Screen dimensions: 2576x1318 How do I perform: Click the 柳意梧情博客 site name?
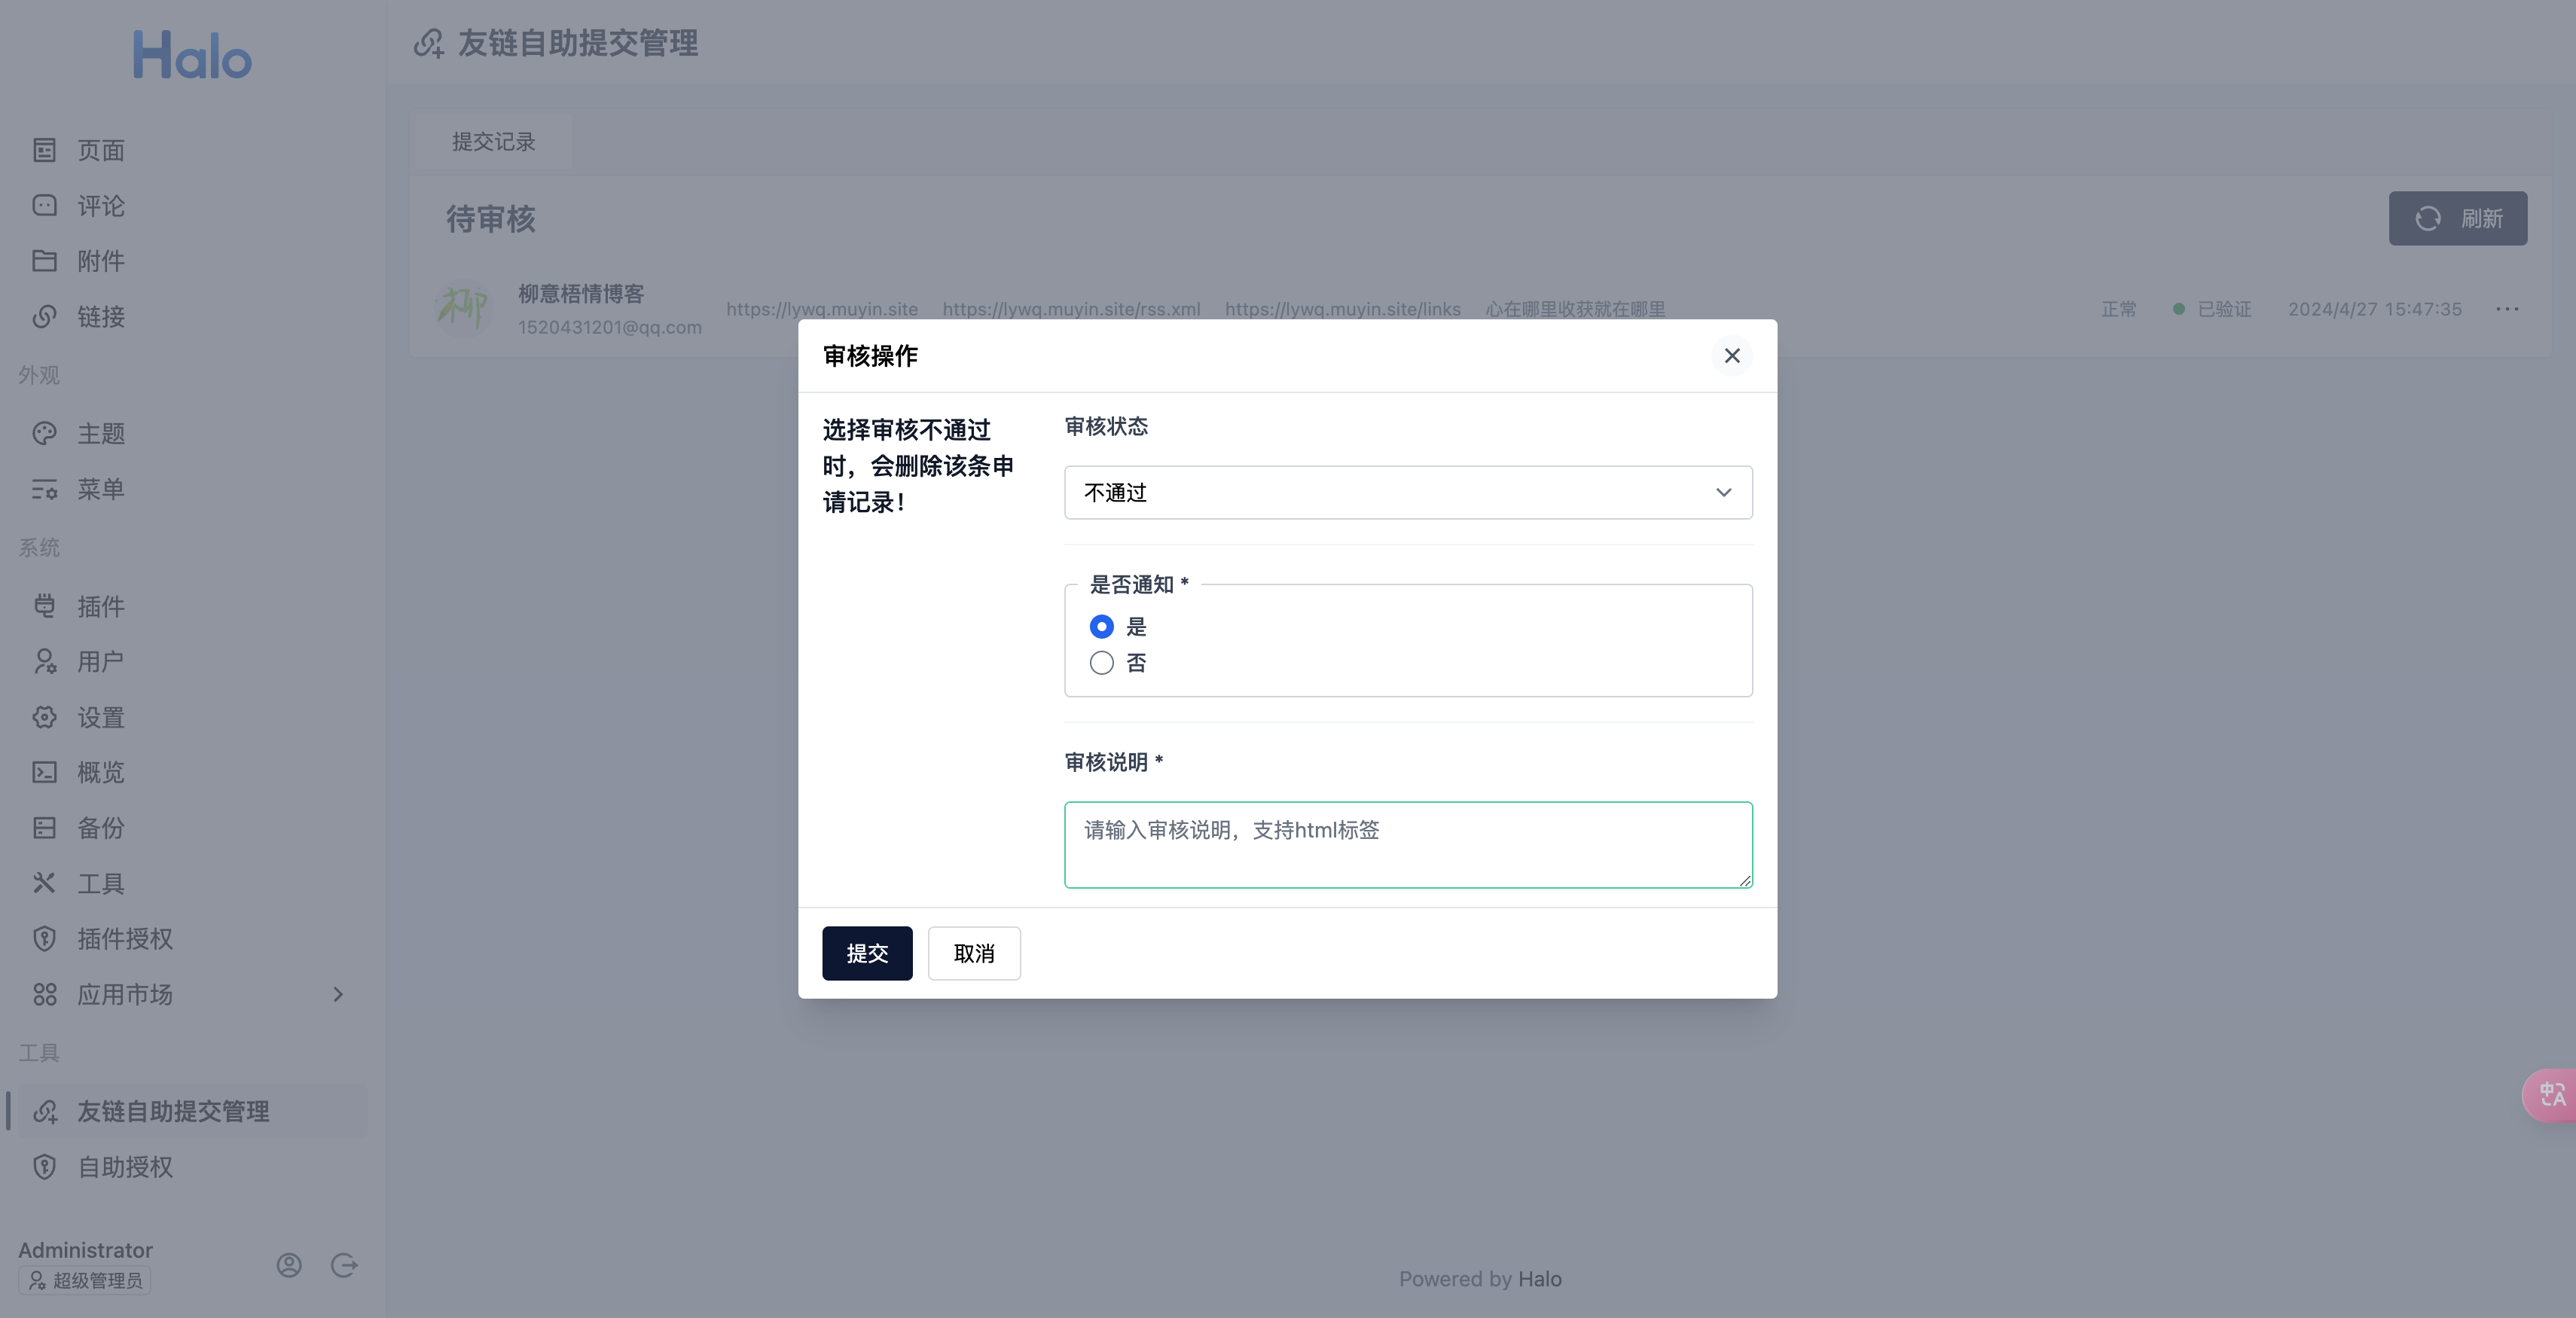(x=581, y=293)
